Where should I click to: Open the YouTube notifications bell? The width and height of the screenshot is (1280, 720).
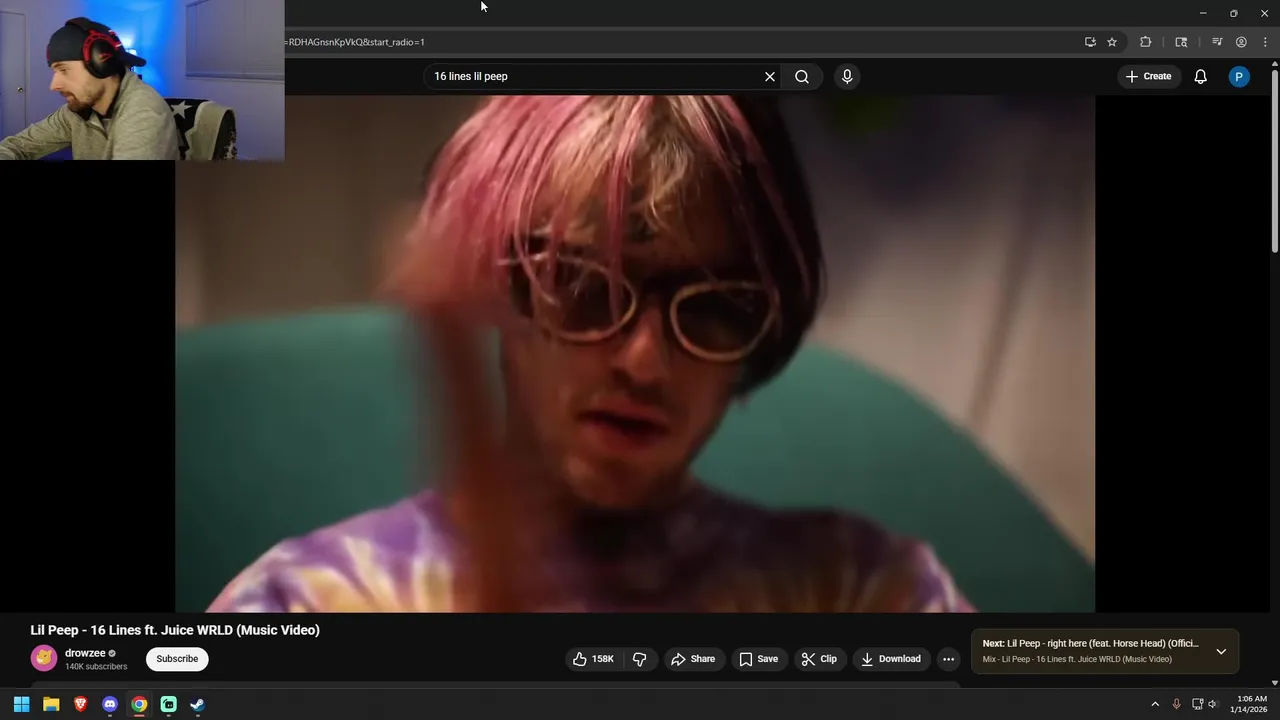click(1201, 77)
